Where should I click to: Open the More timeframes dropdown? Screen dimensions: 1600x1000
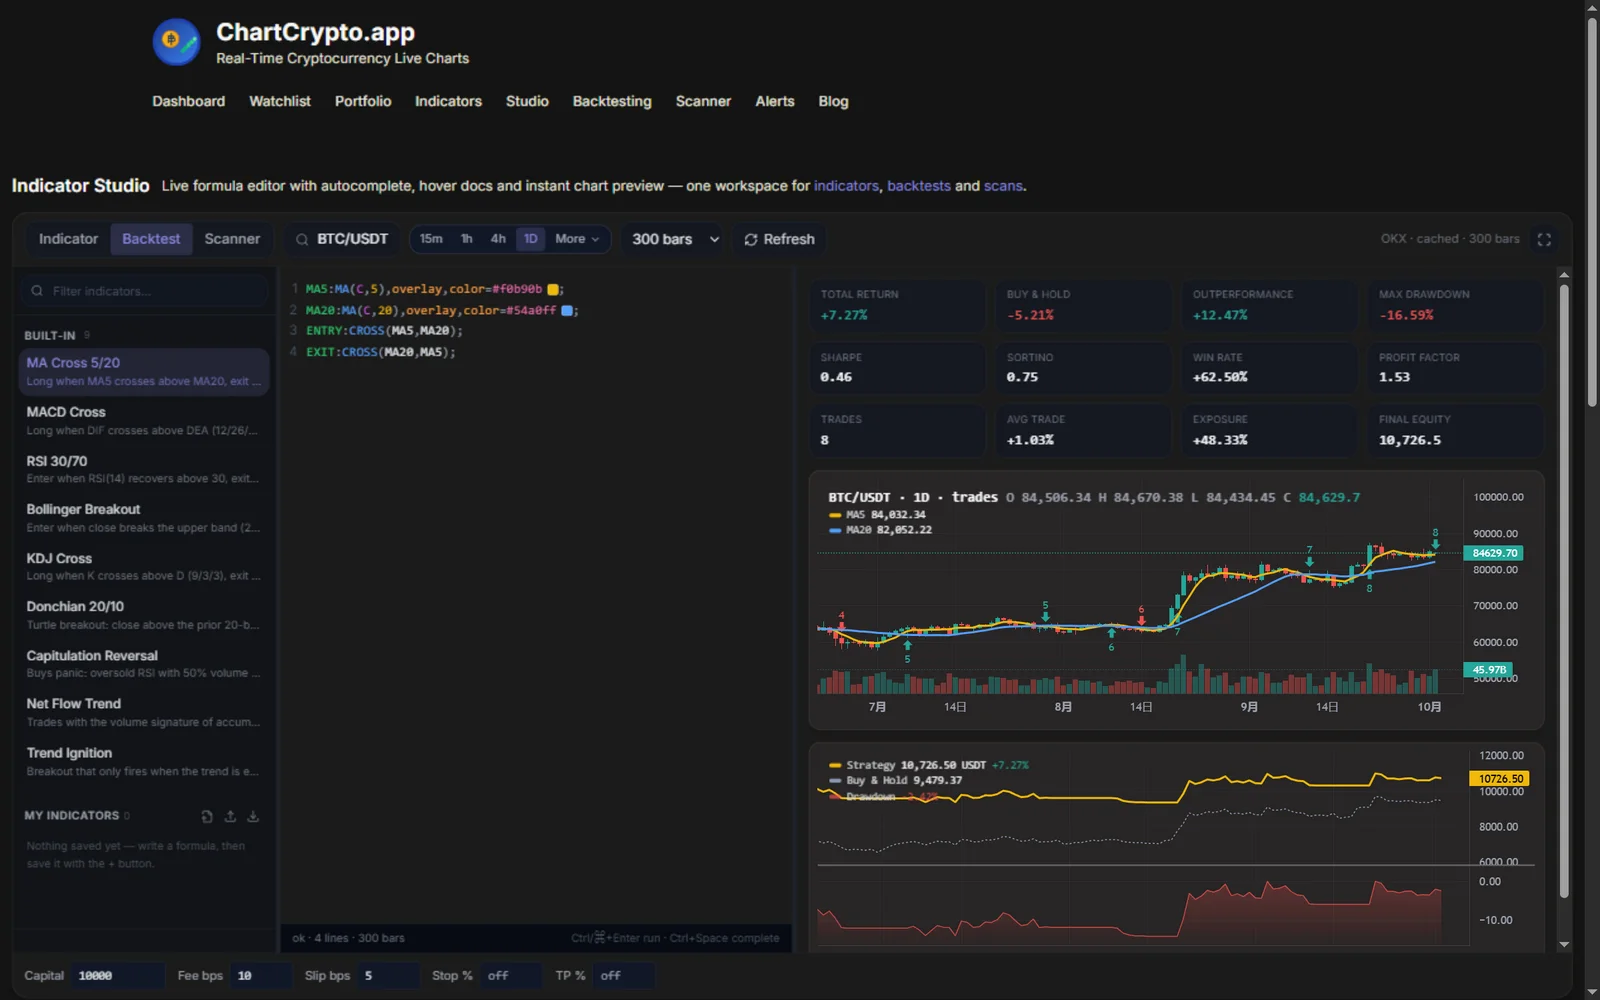point(577,239)
